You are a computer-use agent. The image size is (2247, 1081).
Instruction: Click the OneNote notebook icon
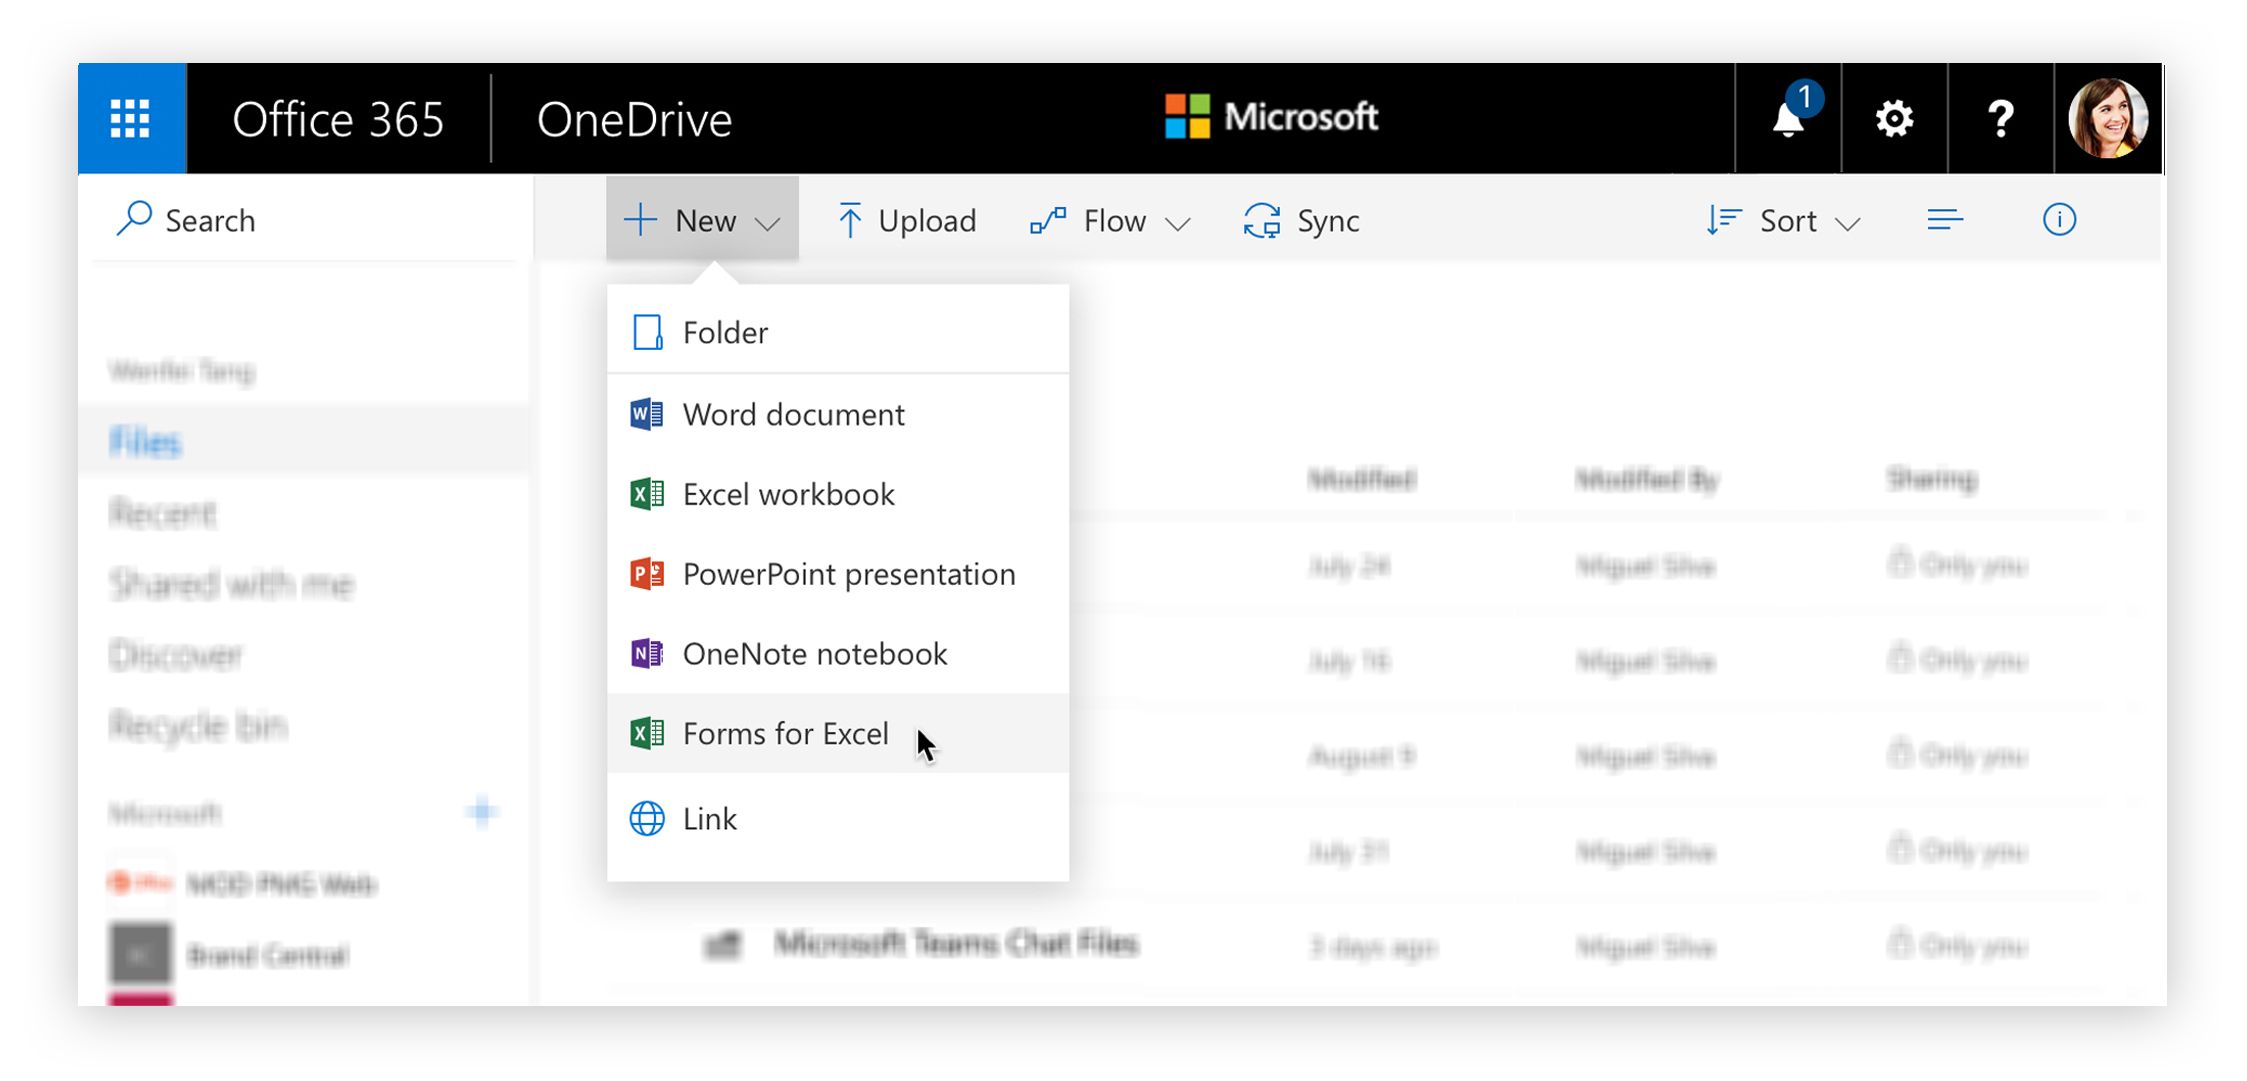646,653
